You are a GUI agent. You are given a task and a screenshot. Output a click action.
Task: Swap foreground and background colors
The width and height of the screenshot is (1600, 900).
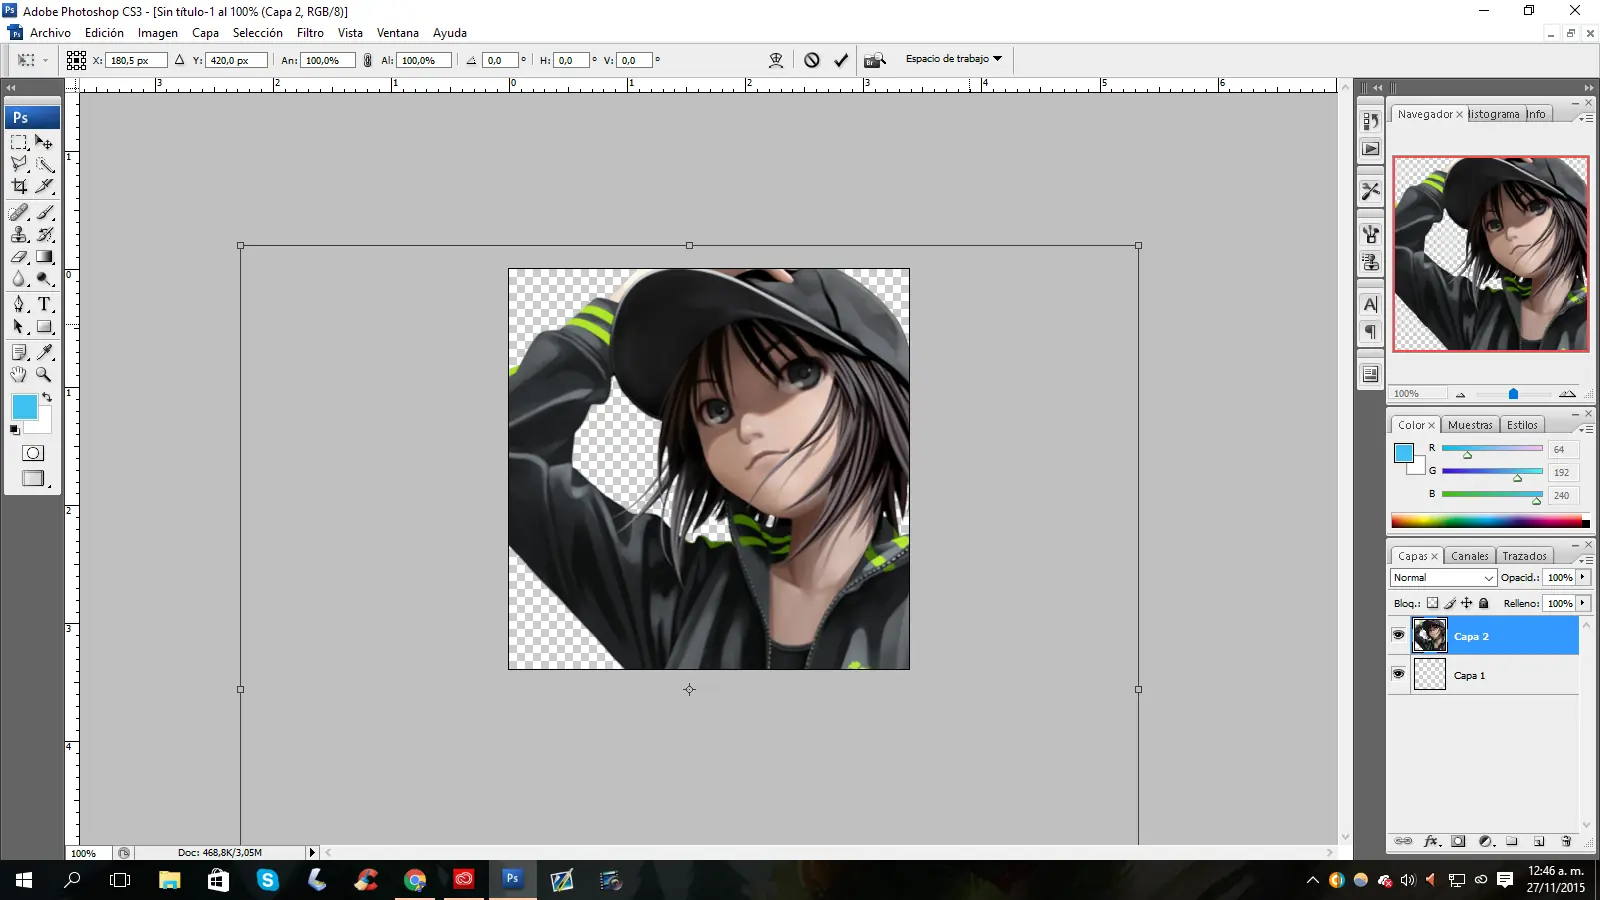46,397
